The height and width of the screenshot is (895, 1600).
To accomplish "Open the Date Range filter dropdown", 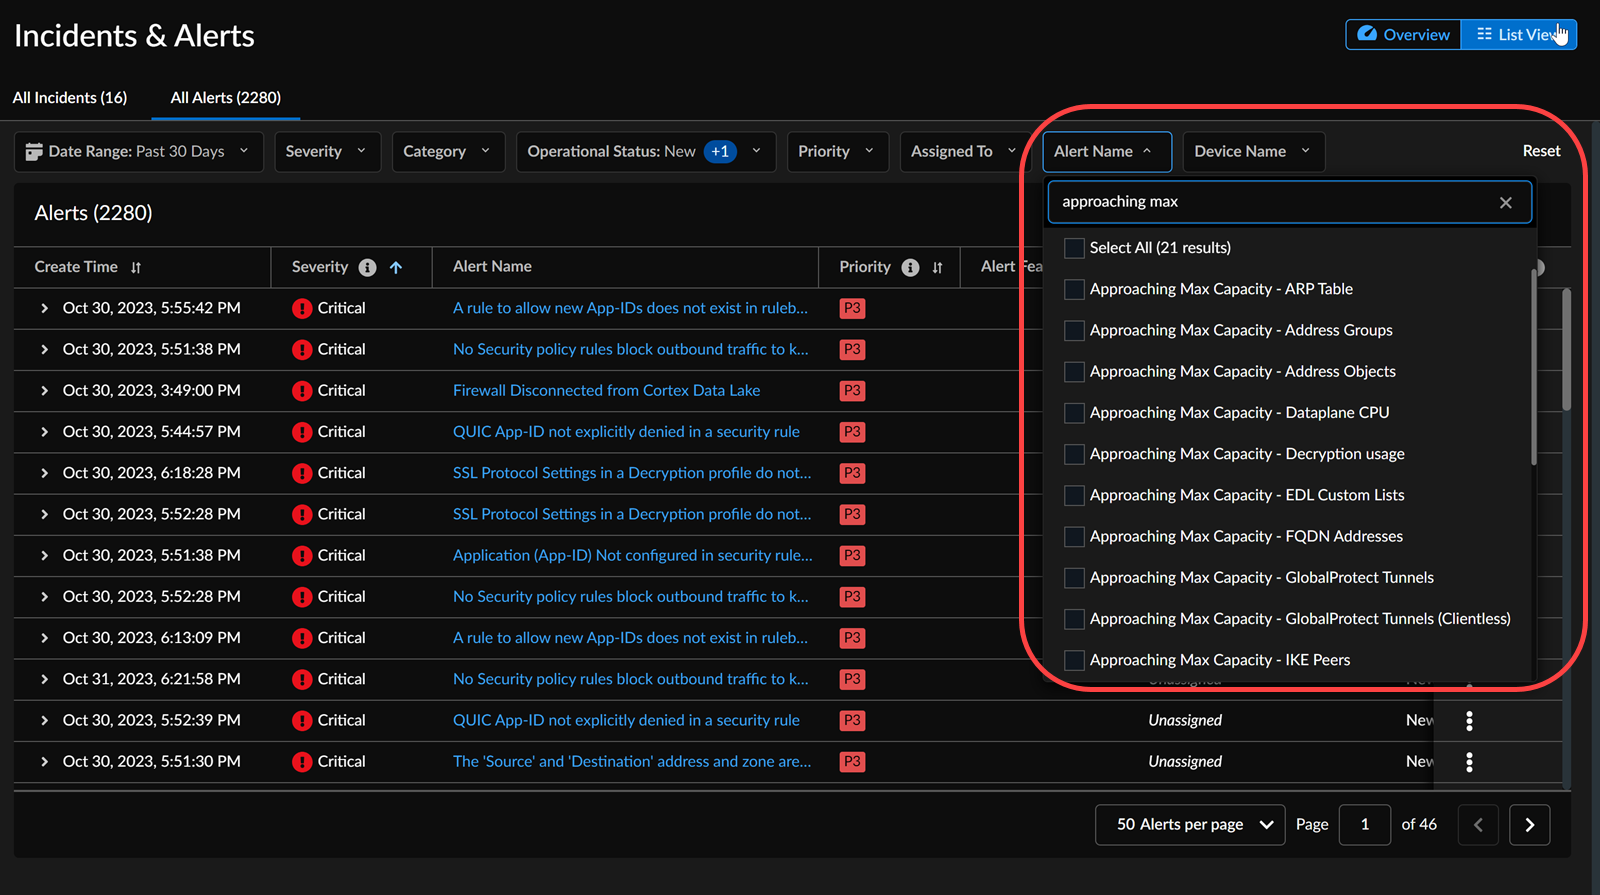I will pos(138,152).
